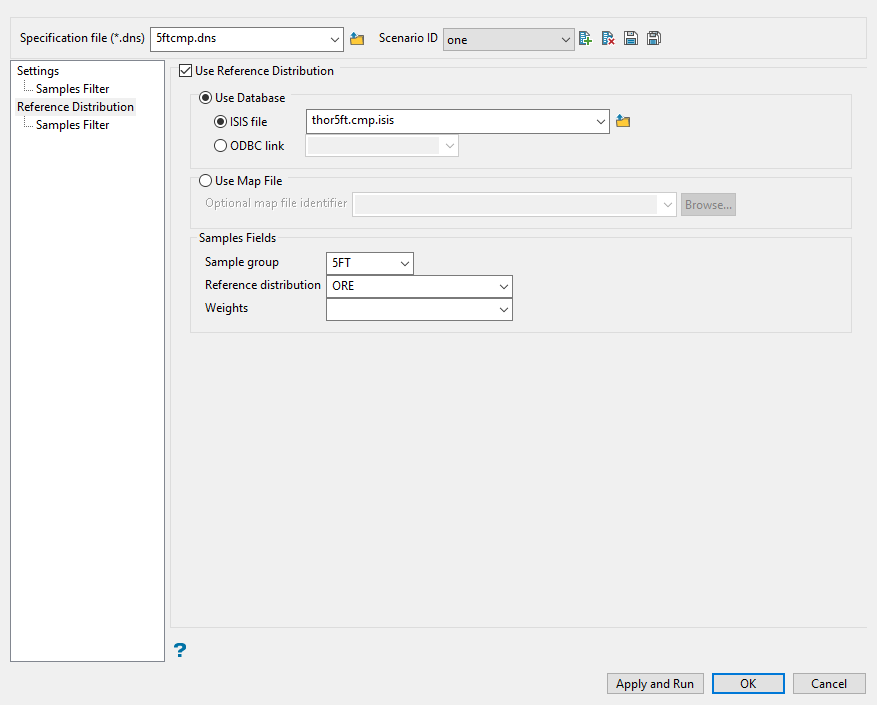Browse for a specification file using the folder icon
877x705 pixels.
click(x=357, y=39)
